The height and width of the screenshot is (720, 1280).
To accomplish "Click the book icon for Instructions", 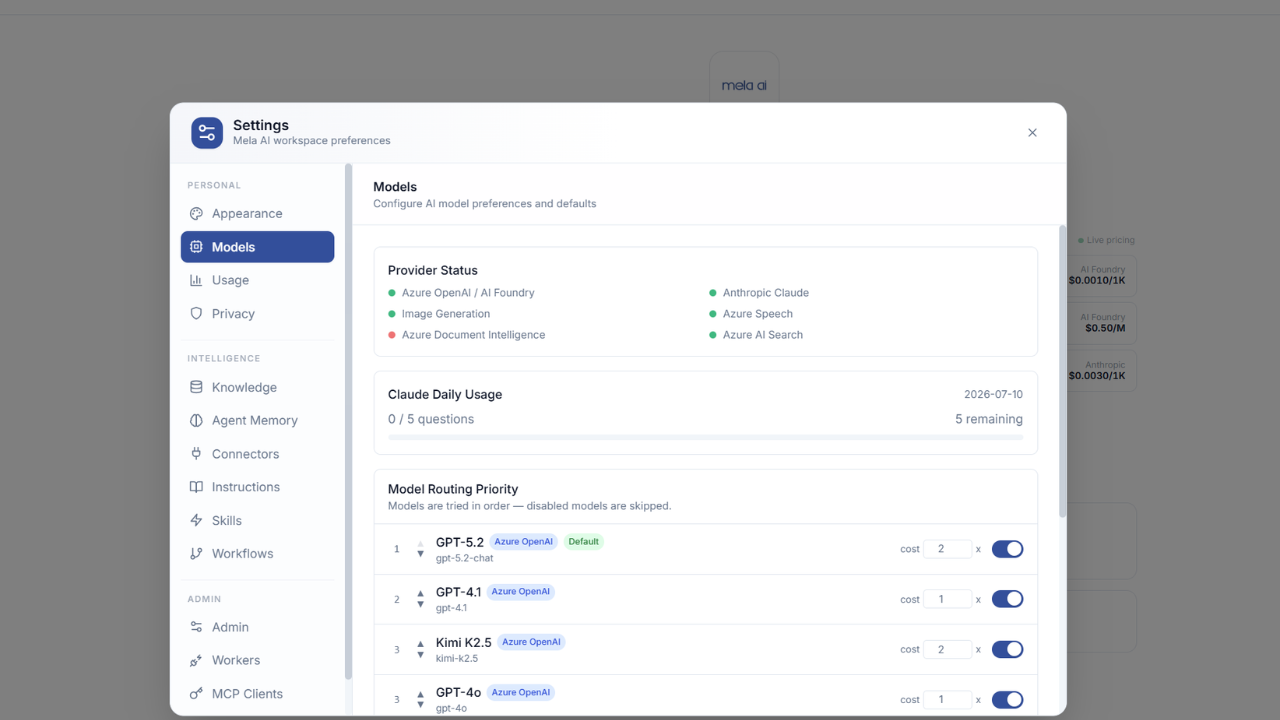I will 196,487.
